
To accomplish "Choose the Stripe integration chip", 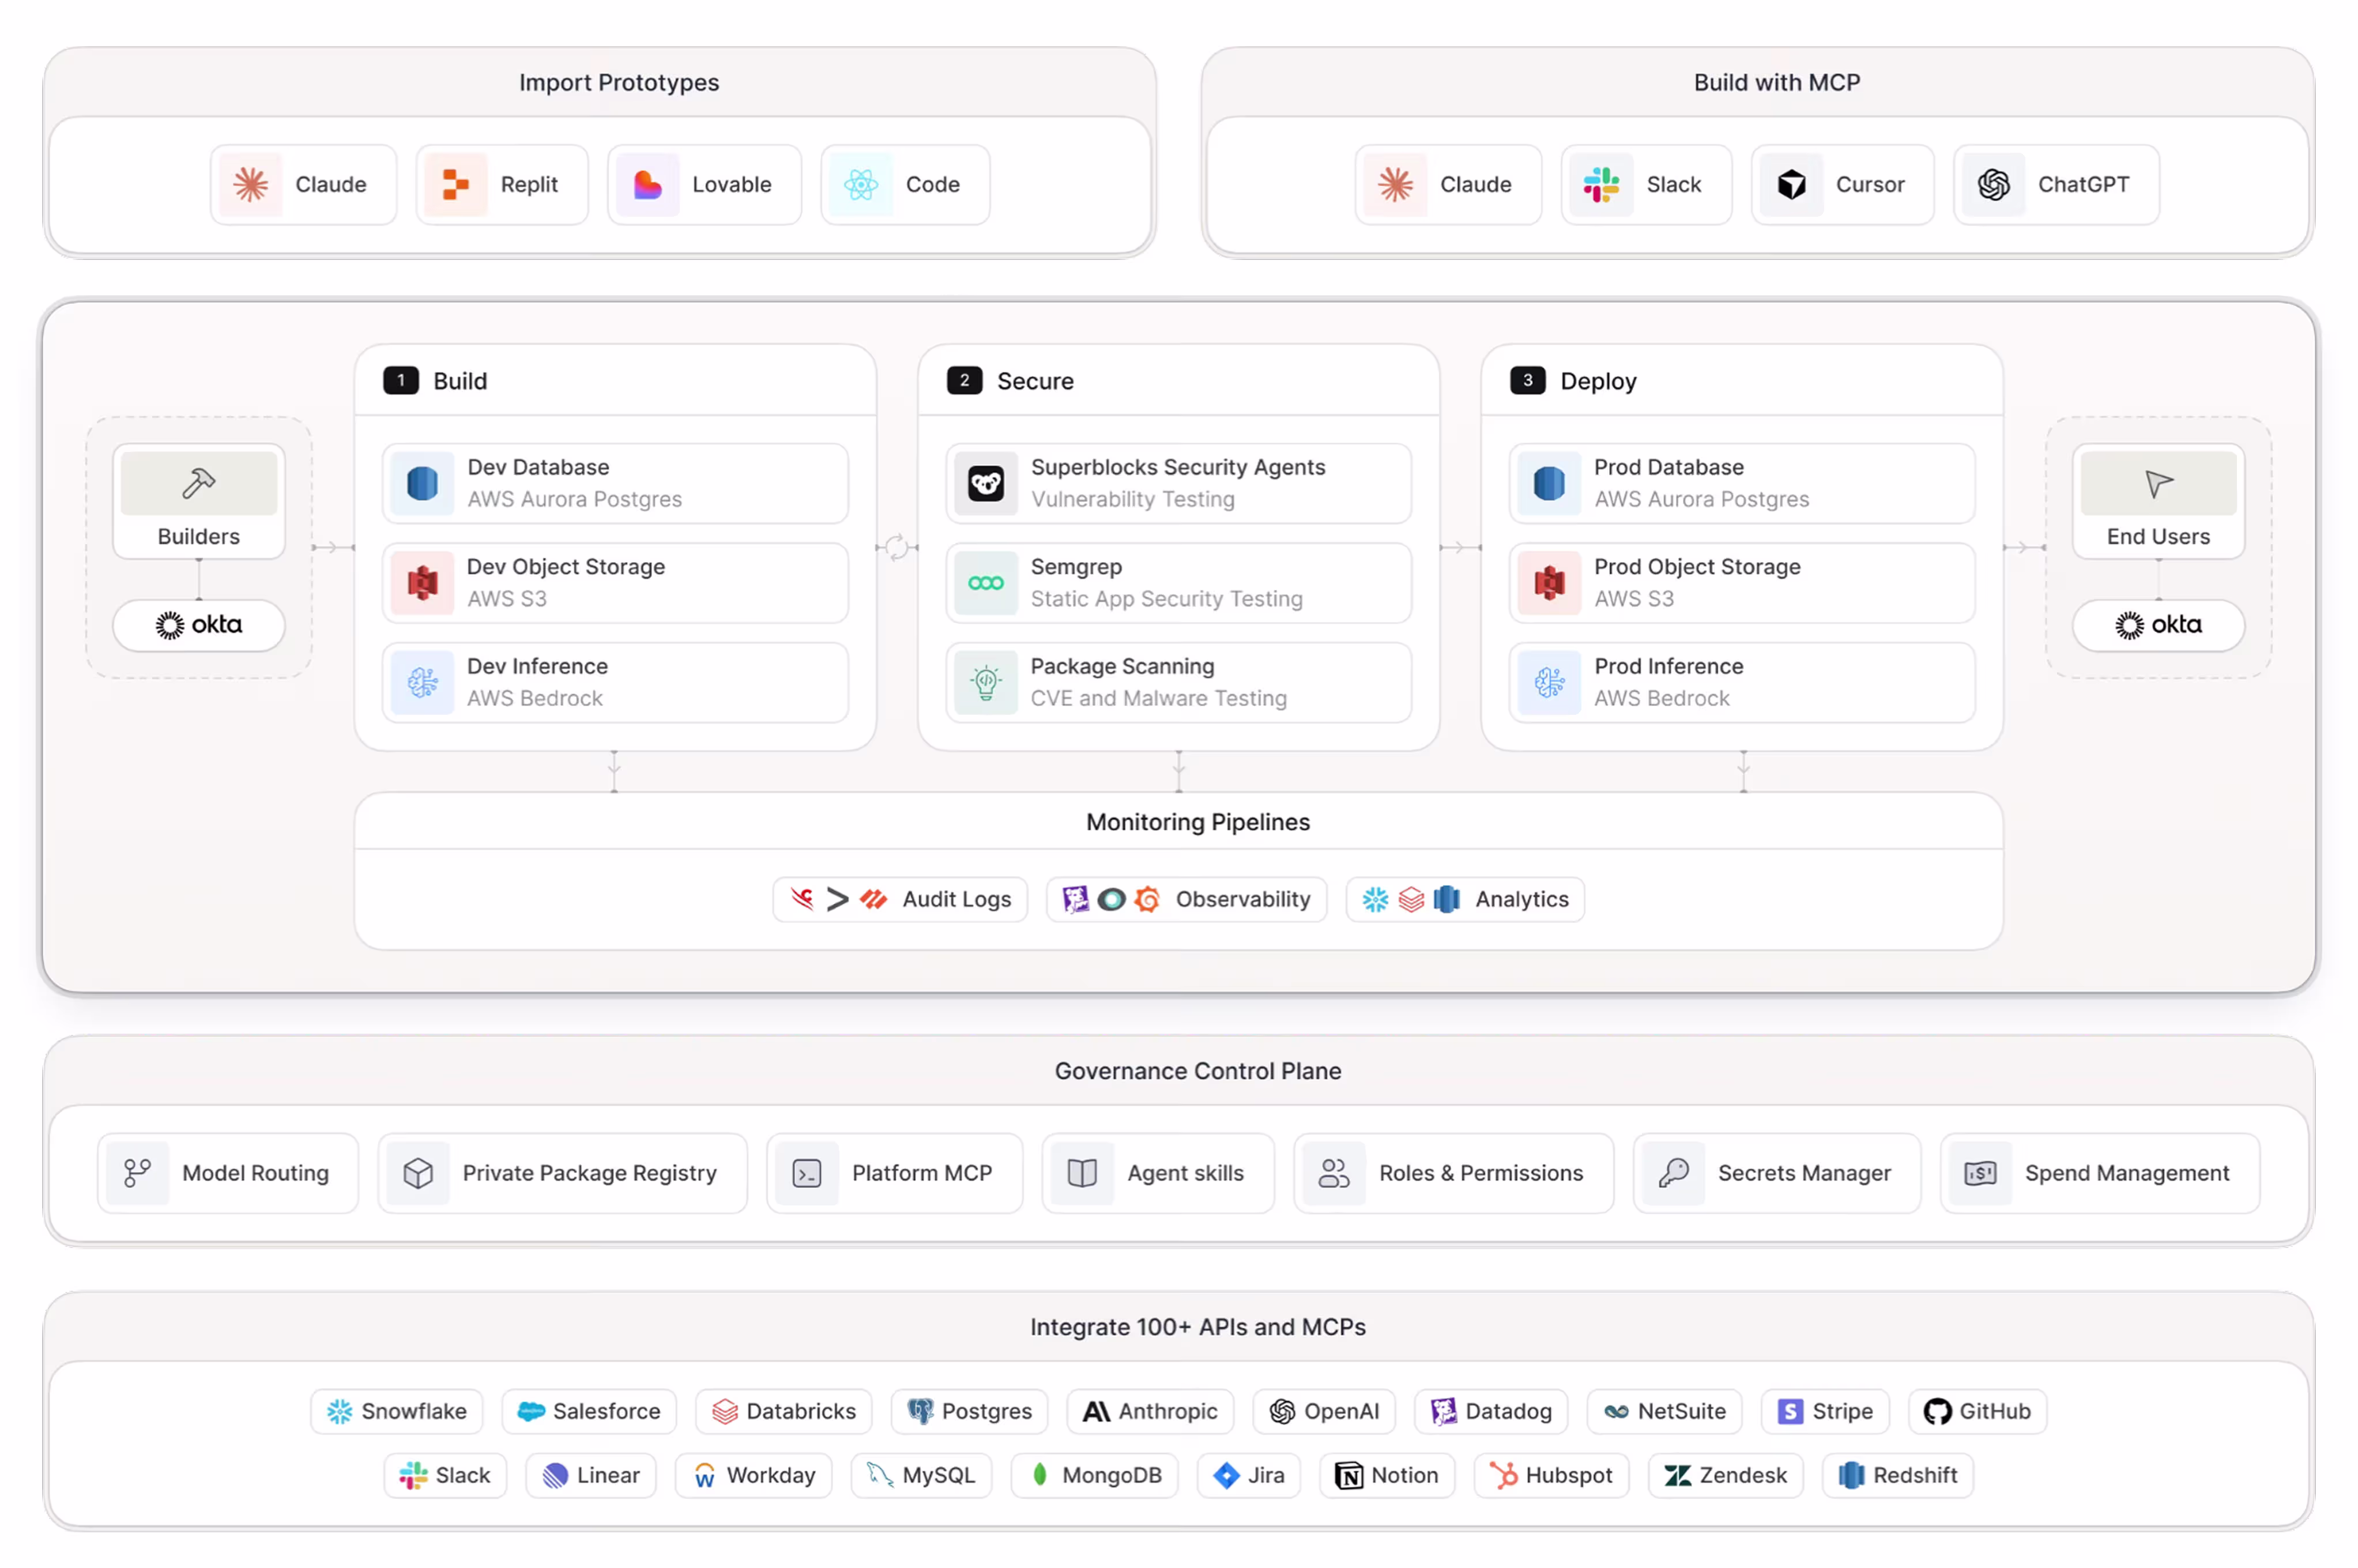I will click(x=1825, y=1411).
